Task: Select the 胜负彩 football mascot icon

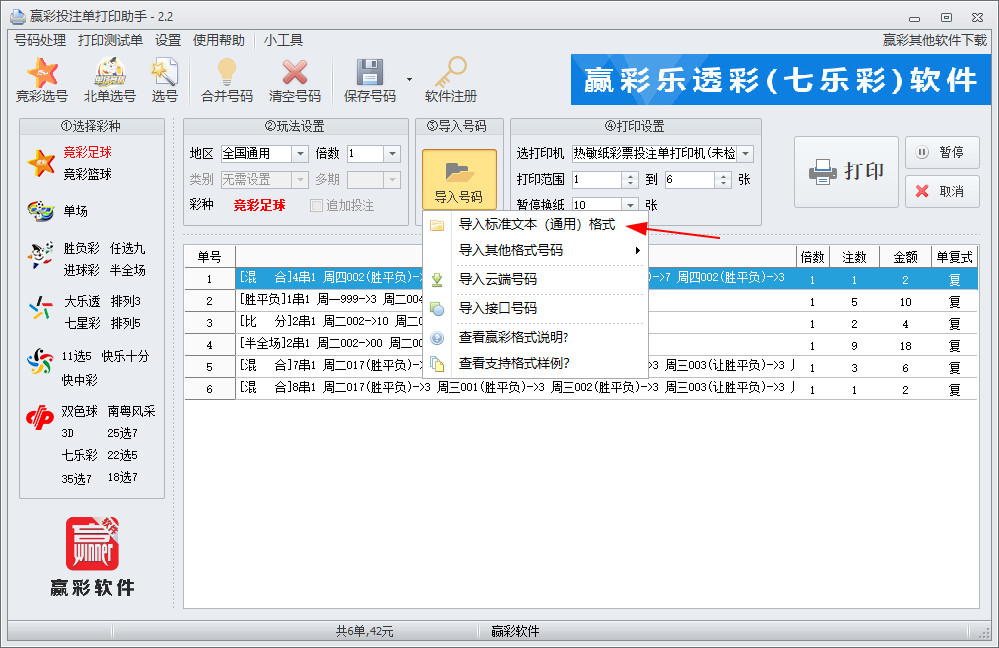Action: 40,255
